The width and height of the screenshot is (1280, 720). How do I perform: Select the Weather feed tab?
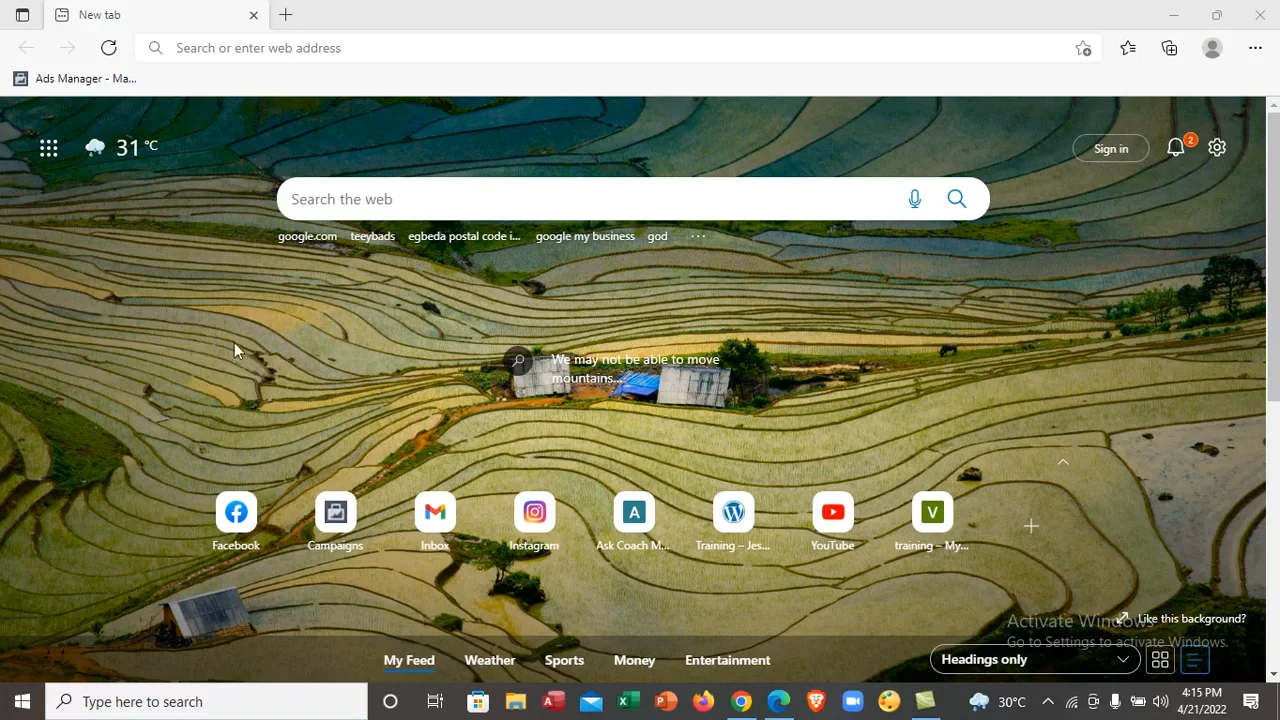tap(489, 660)
